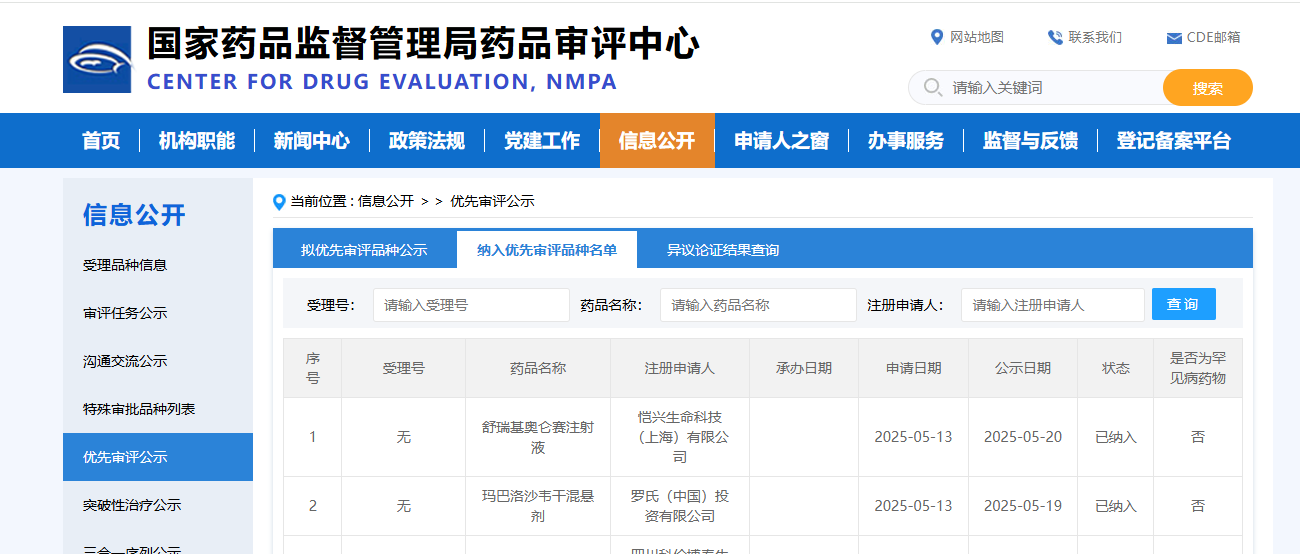Open 登记备案平台 navigation menu
The image size is (1300, 554).
[x=1174, y=141]
